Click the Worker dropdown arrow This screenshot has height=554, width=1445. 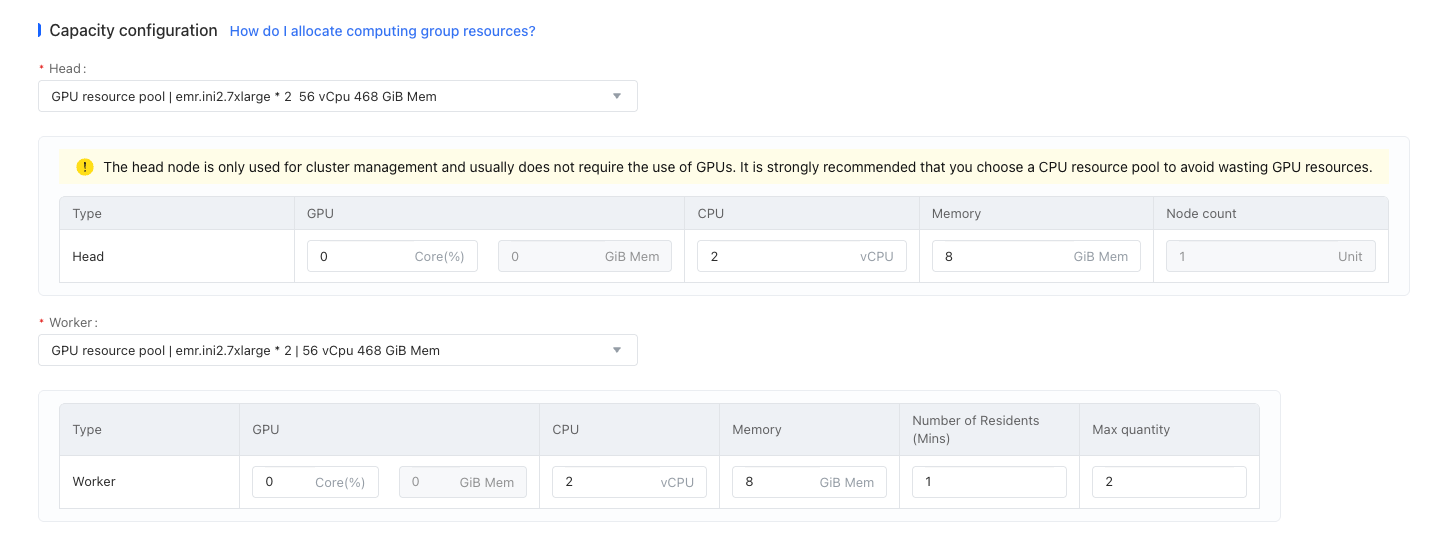coord(617,350)
